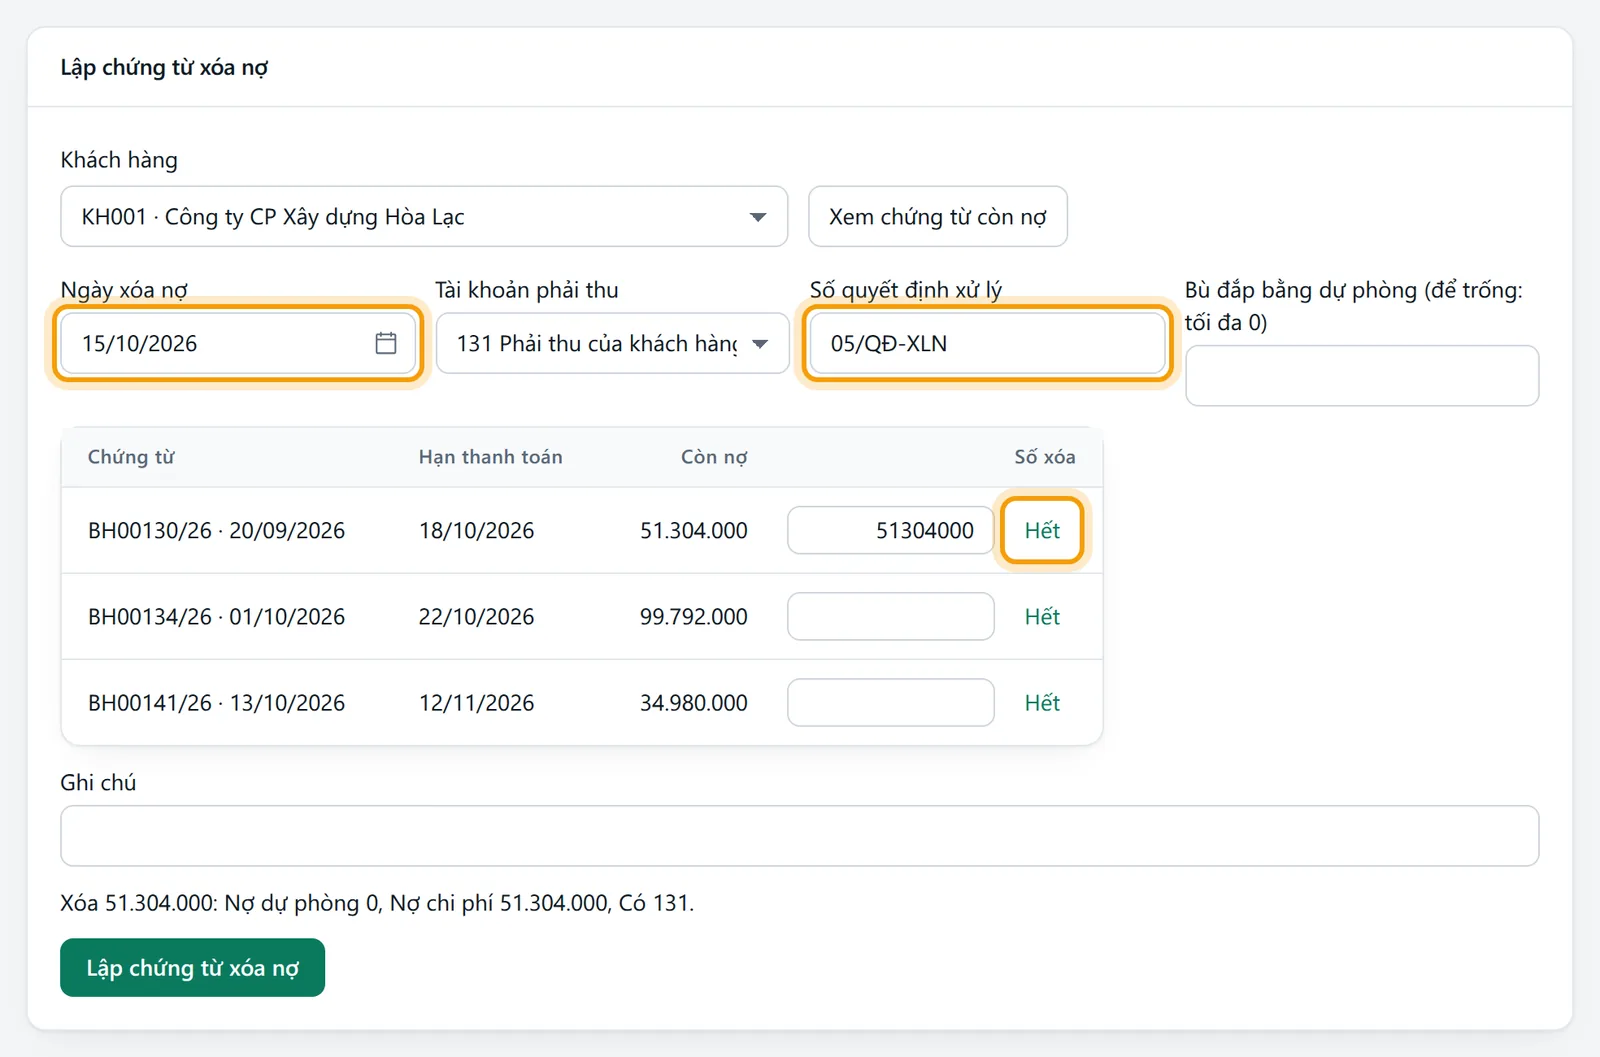Open the calendar picker icon for Ngày xóa nợ
Image resolution: width=1600 pixels, height=1057 pixels.
pos(386,343)
